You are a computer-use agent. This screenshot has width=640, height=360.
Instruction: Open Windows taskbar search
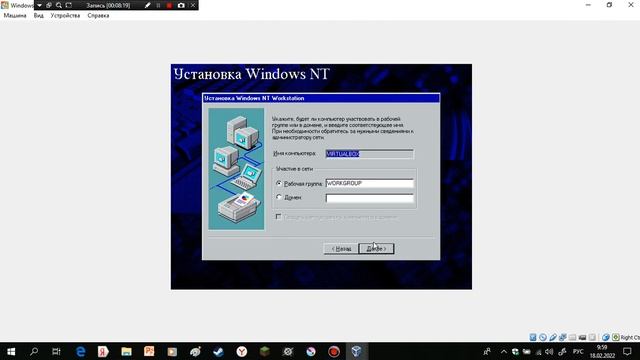pyautogui.click(x=34, y=351)
